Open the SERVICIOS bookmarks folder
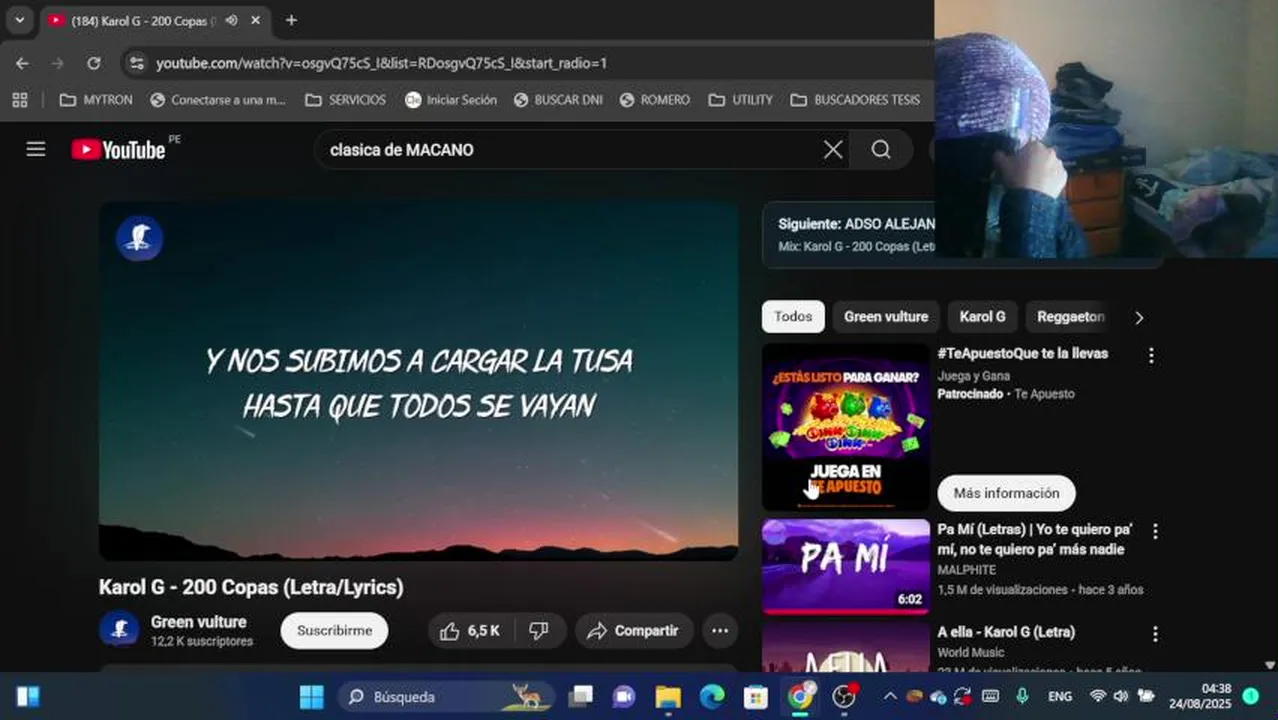The width and height of the screenshot is (1278, 720). [x=346, y=100]
